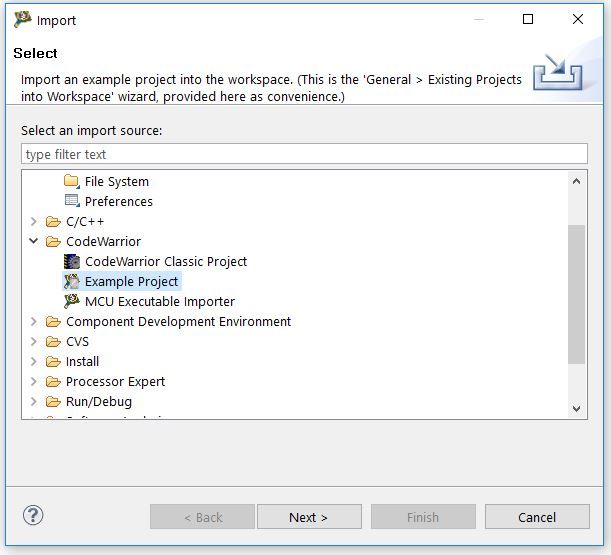Image resolution: width=611 pixels, height=555 pixels.
Task: Click the Processor Expert folder icon
Action: [x=53, y=382]
